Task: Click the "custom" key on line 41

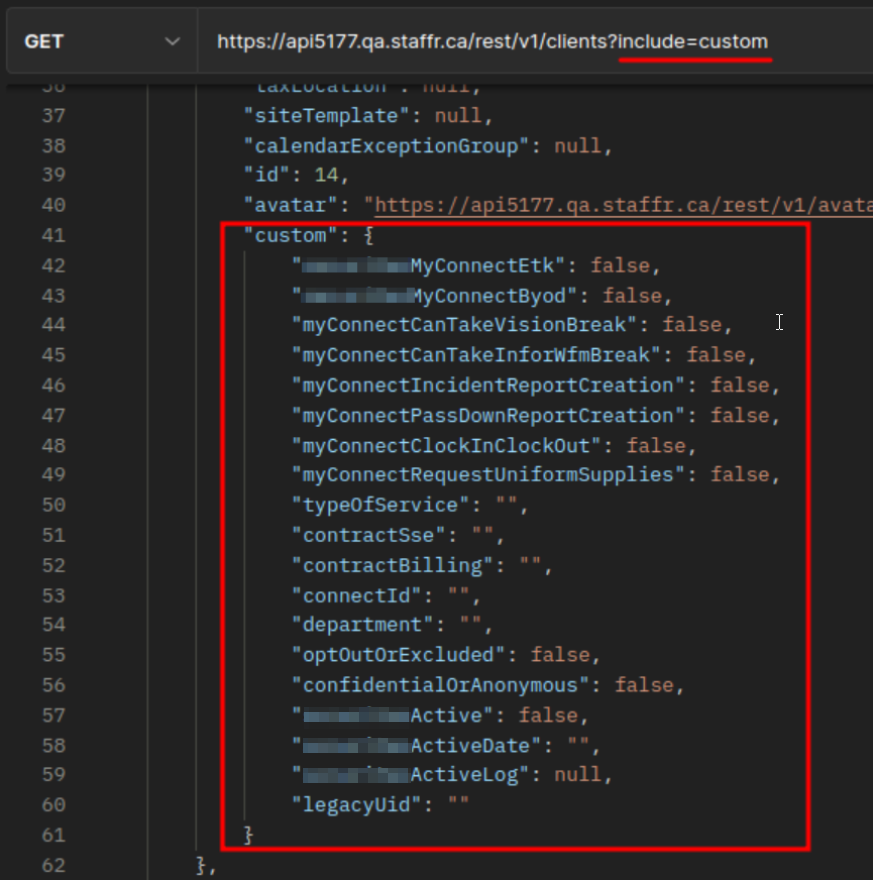Action: click(291, 235)
